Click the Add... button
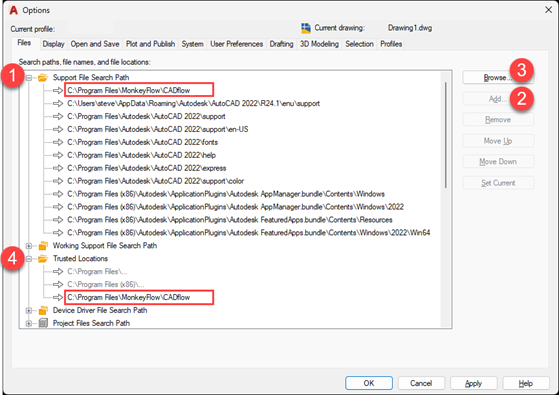 coord(498,99)
